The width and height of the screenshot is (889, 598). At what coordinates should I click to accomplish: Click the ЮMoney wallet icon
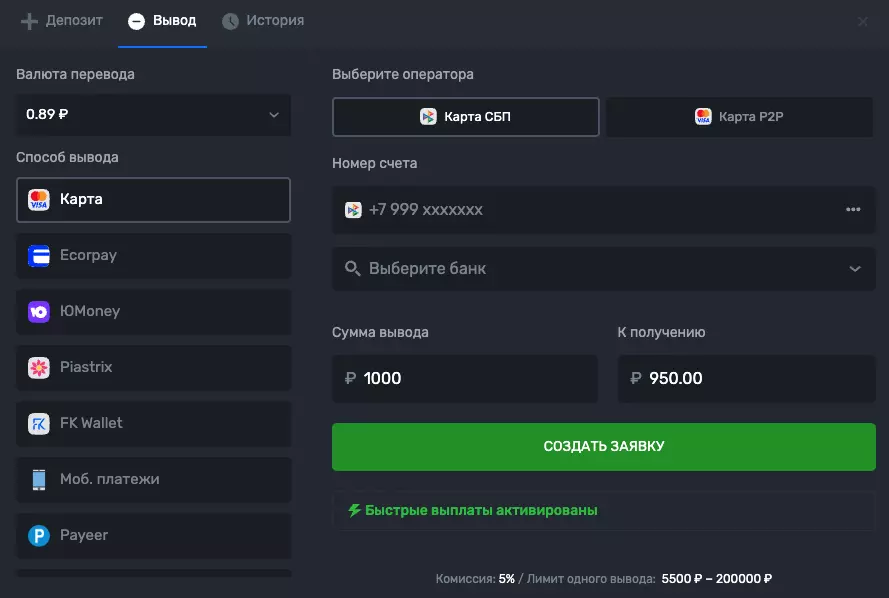click(39, 311)
